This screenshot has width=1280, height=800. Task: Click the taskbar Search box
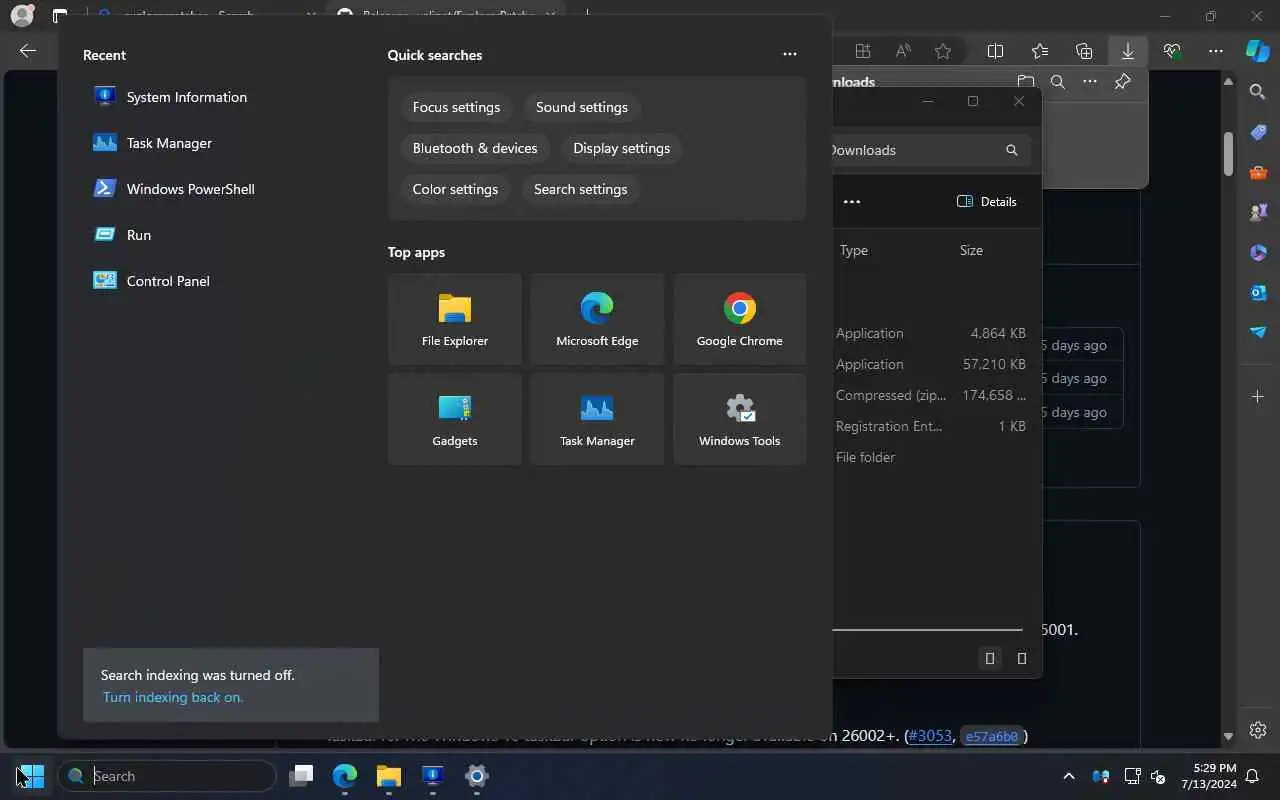[167, 776]
